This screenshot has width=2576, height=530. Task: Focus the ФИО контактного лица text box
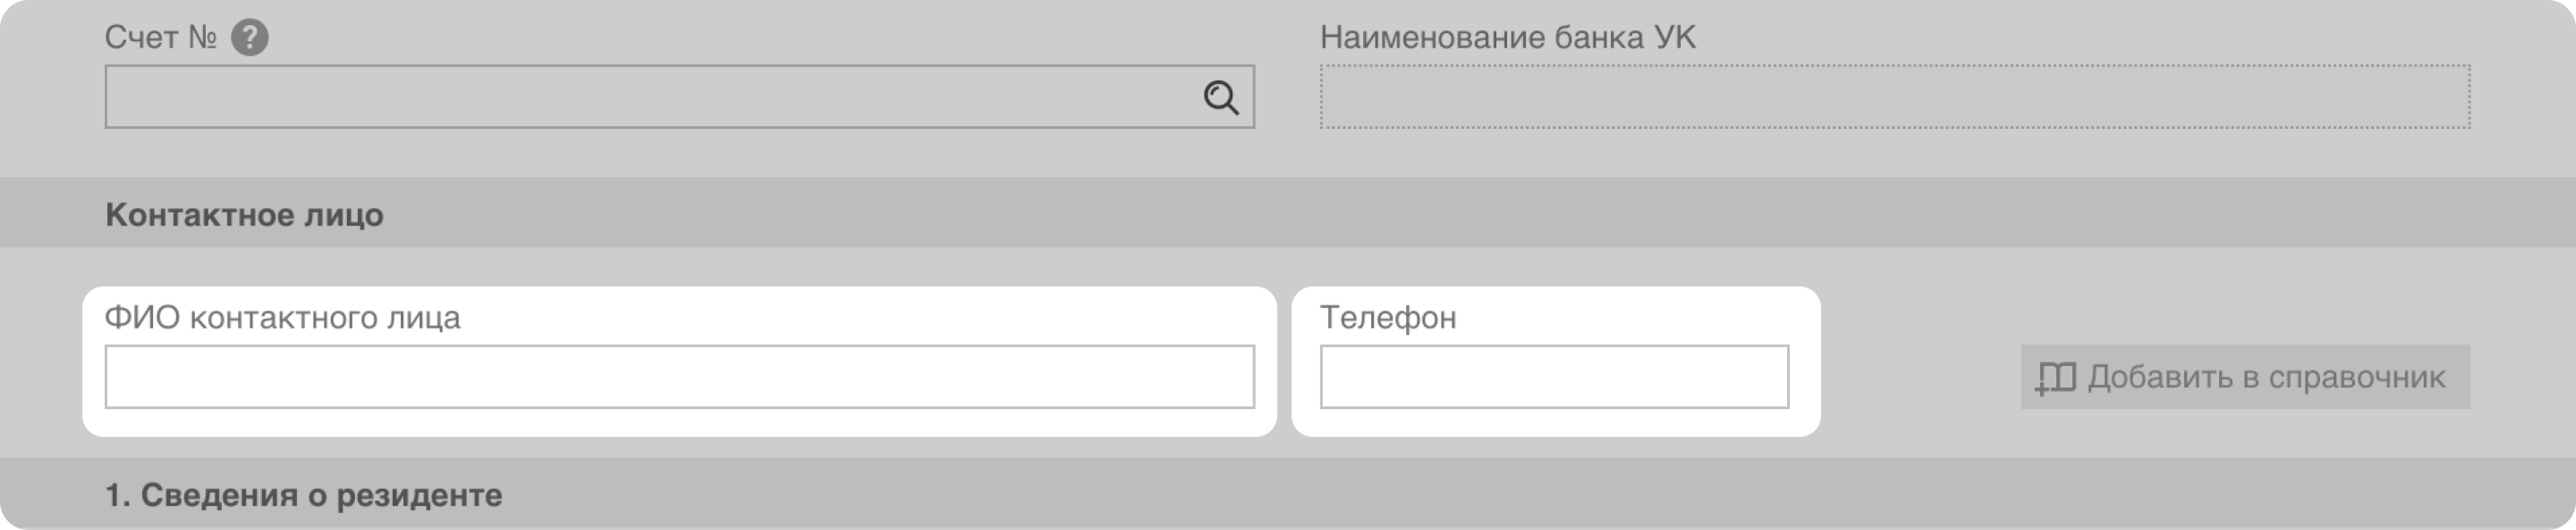tap(679, 377)
